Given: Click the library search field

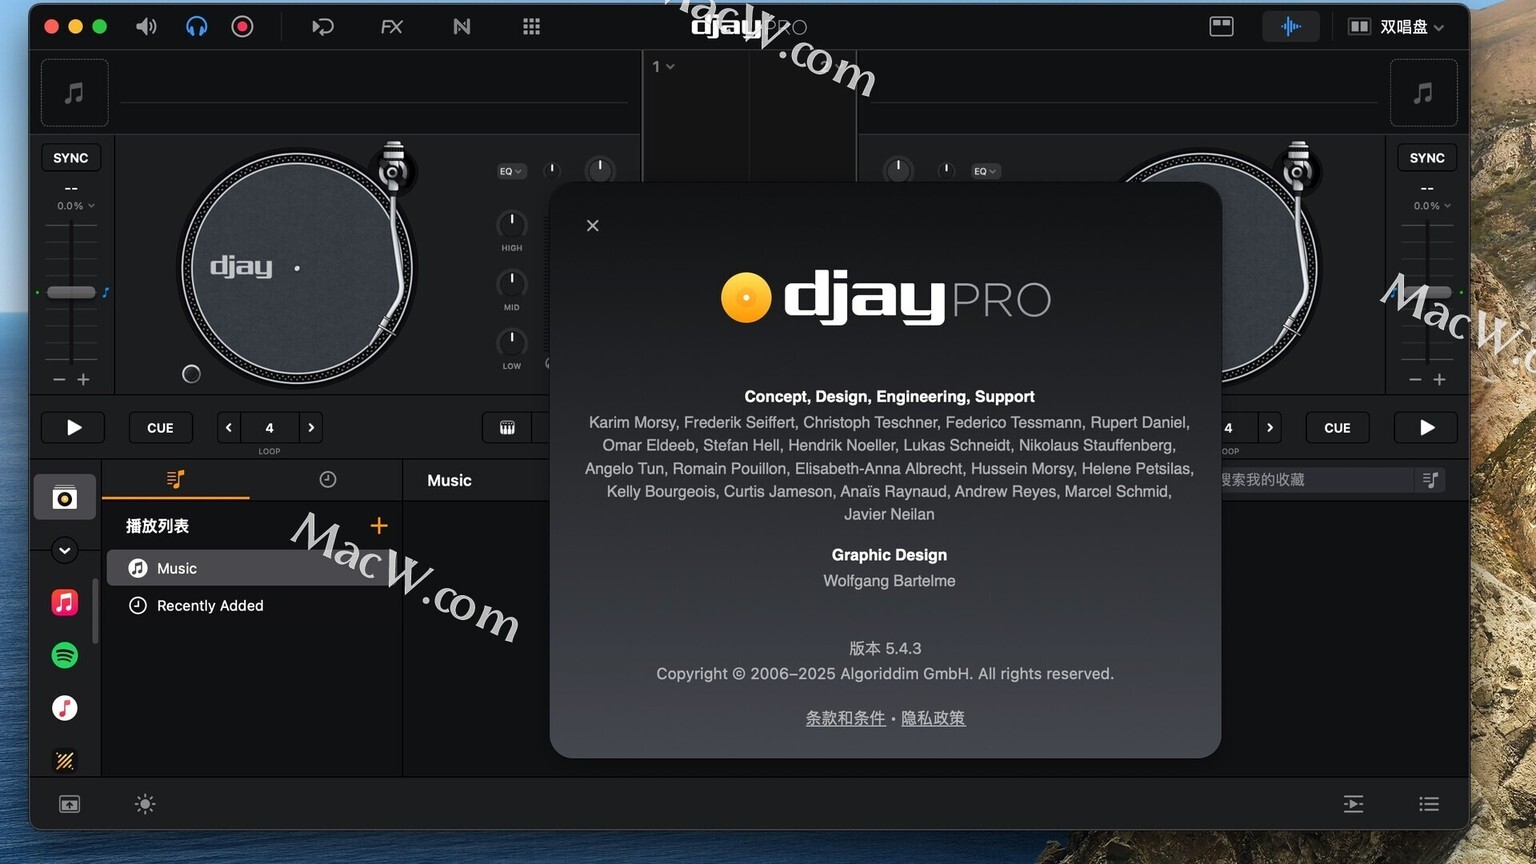Looking at the screenshot, I should pos(1315,480).
